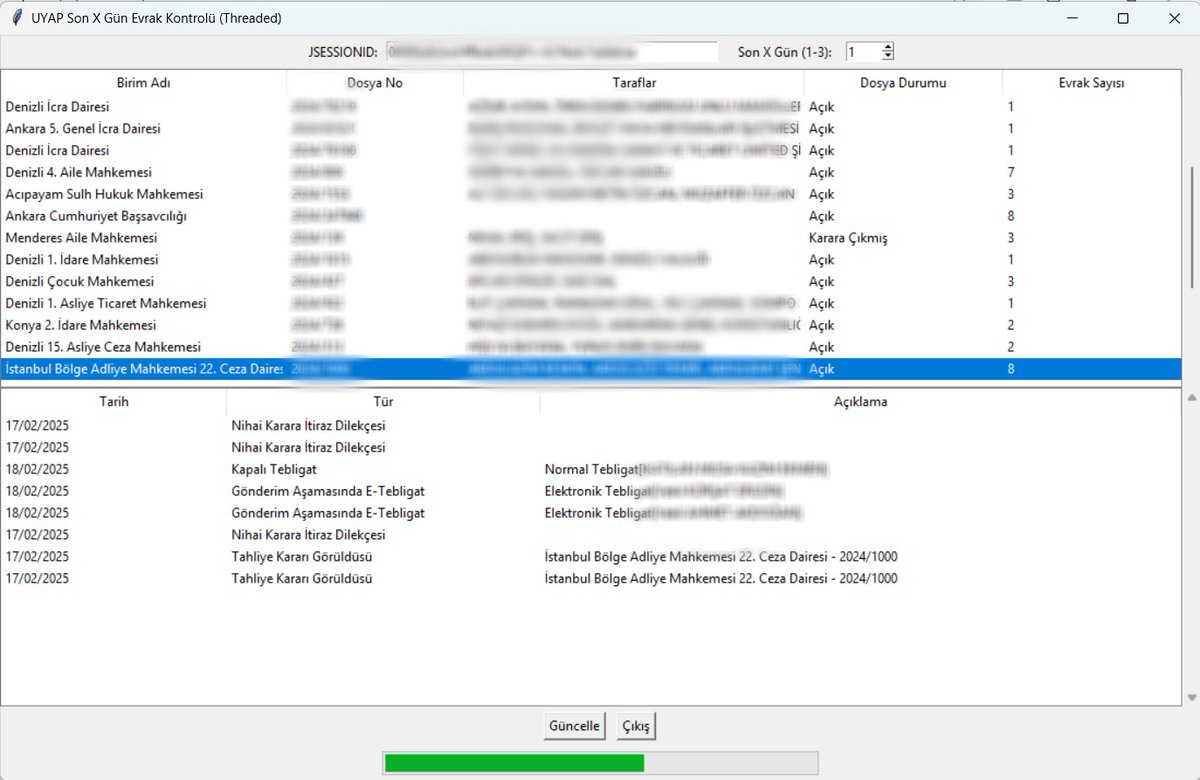
Task: Click the Güncelle button
Action: point(575,726)
